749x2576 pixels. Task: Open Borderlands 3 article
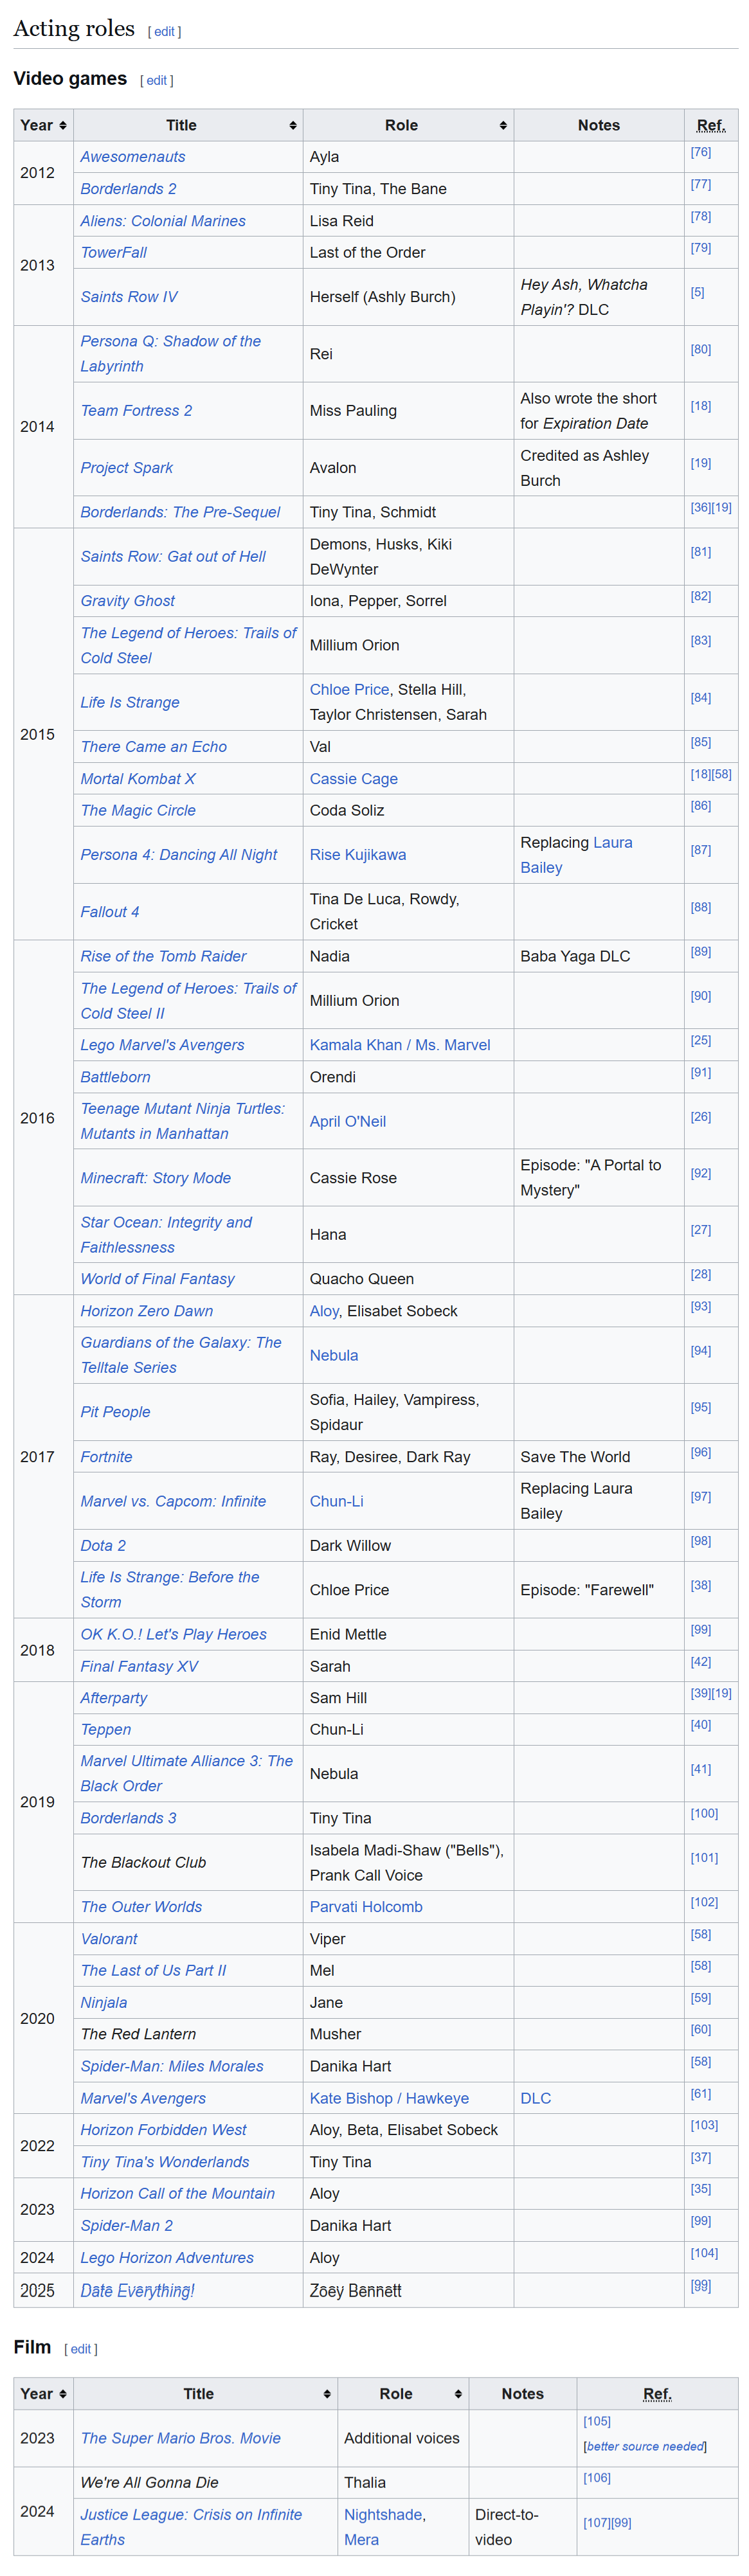pyautogui.click(x=128, y=1818)
